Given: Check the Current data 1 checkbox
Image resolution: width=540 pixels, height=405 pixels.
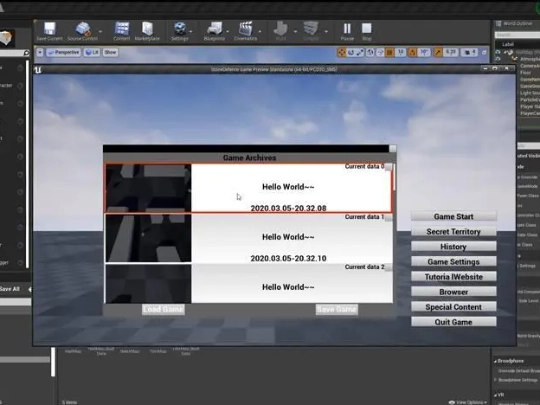Looking at the screenshot, I should 388,217.
